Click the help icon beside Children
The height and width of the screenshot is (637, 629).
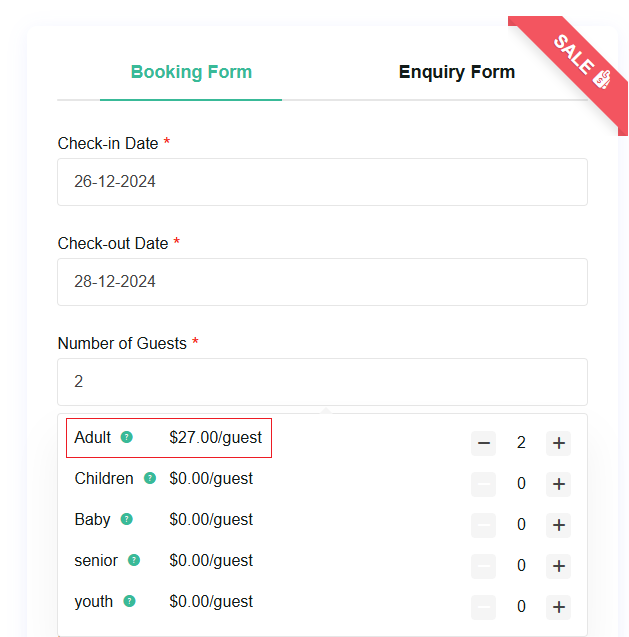[150, 478]
